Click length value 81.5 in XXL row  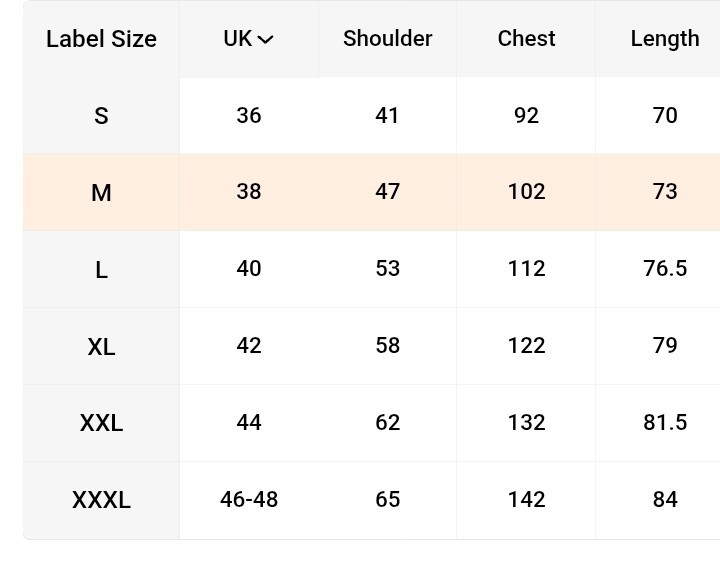point(664,423)
